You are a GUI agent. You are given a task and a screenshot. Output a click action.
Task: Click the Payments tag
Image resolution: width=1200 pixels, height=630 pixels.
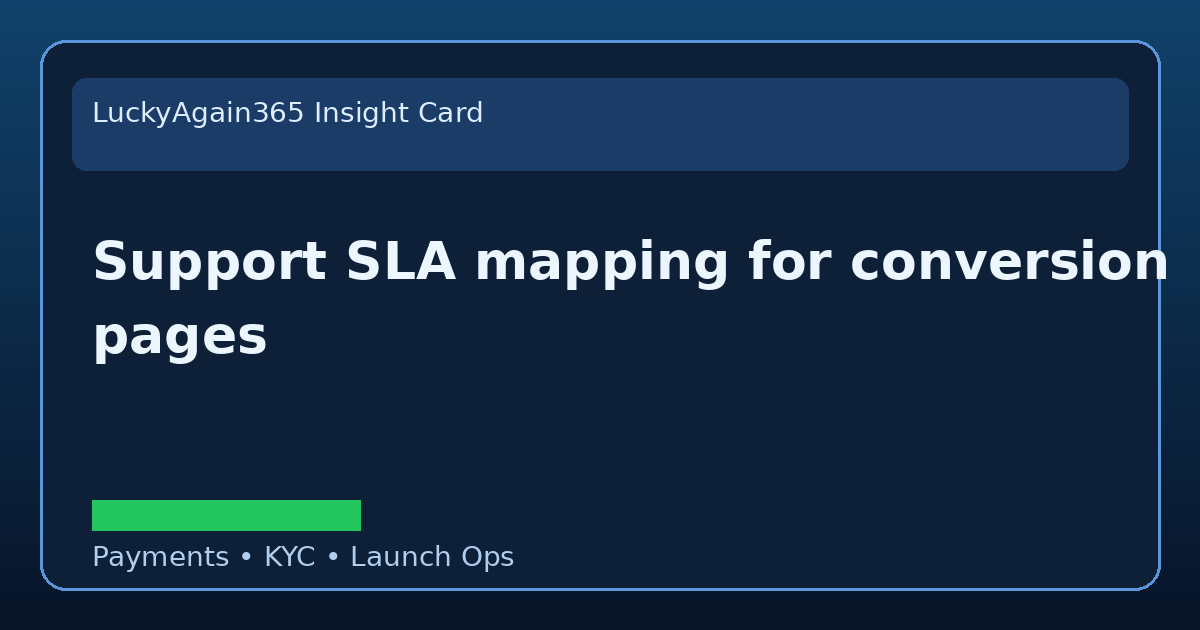[160, 557]
